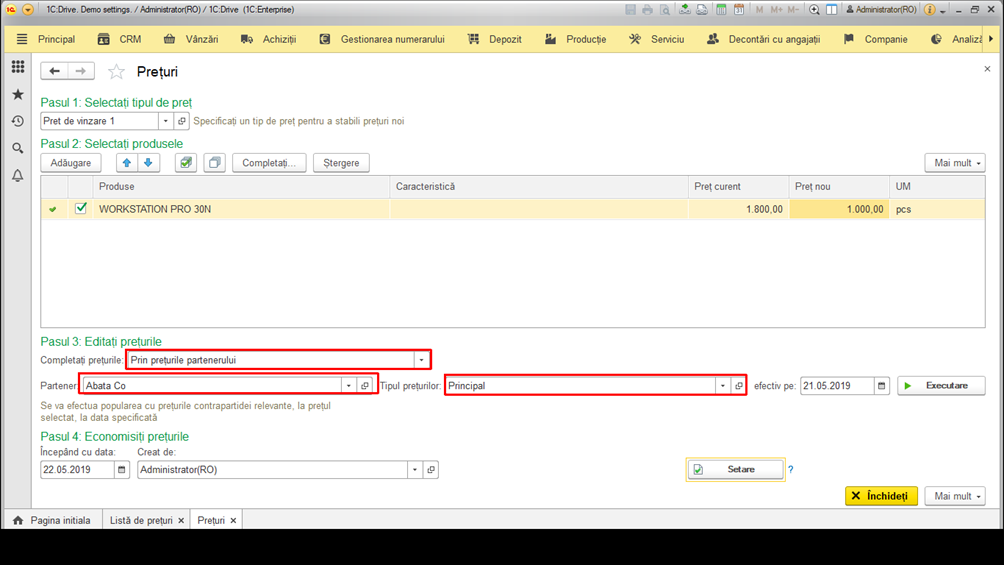
Task: Click the Setare button
Action: coord(735,470)
